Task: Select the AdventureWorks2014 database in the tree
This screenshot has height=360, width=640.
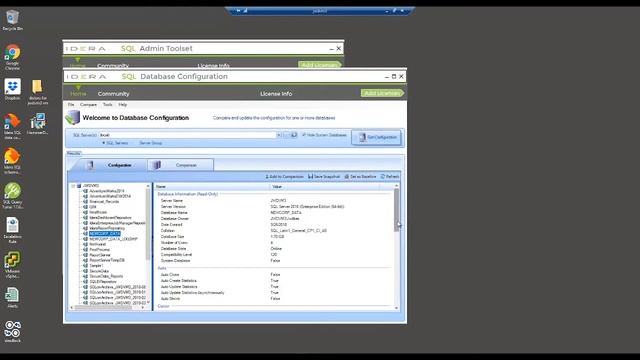Action: click(x=107, y=191)
